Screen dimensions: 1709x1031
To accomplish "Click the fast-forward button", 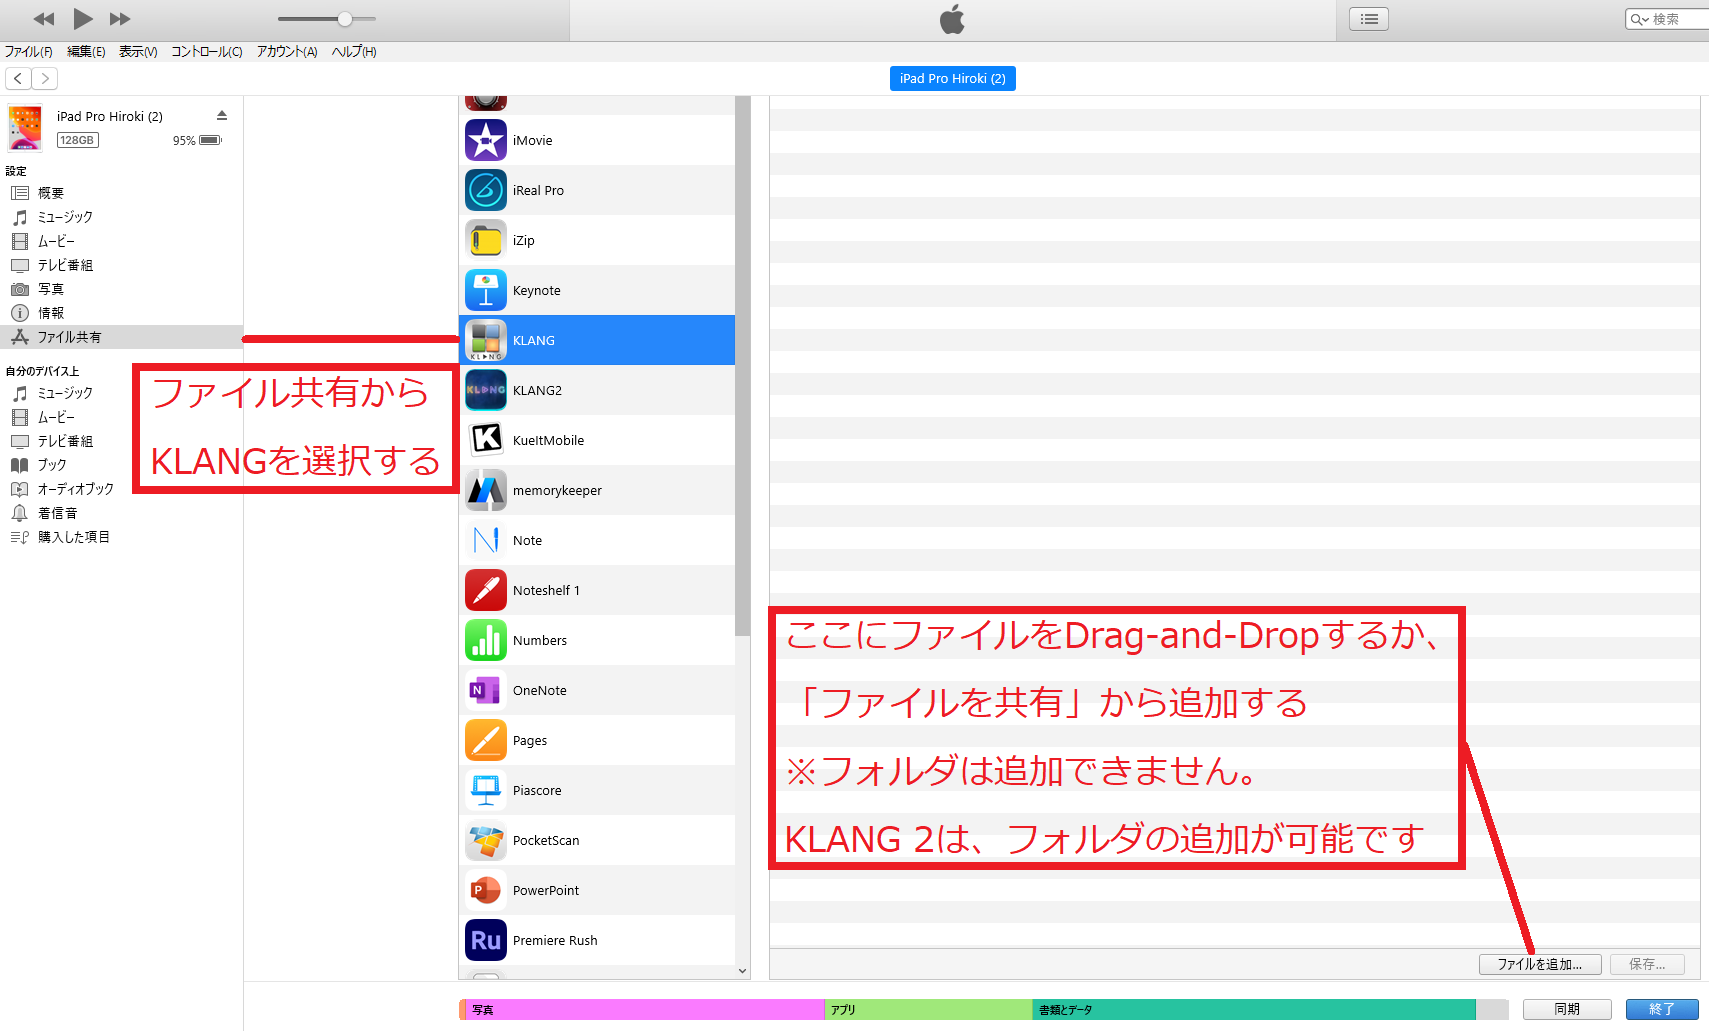I will point(120,19).
